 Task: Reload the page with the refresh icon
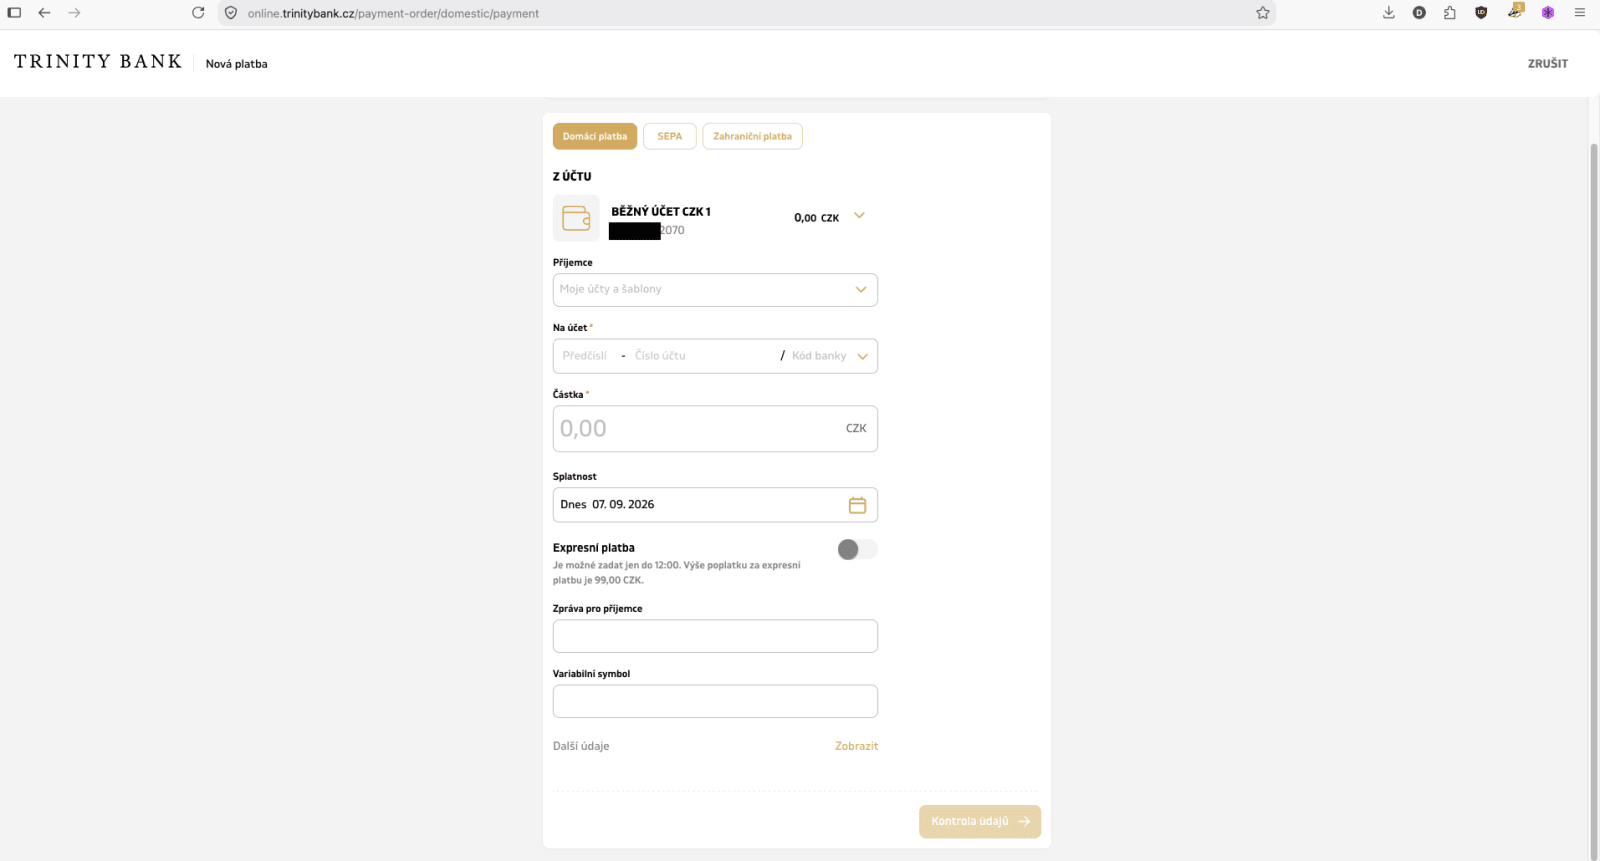[x=198, y=13]
